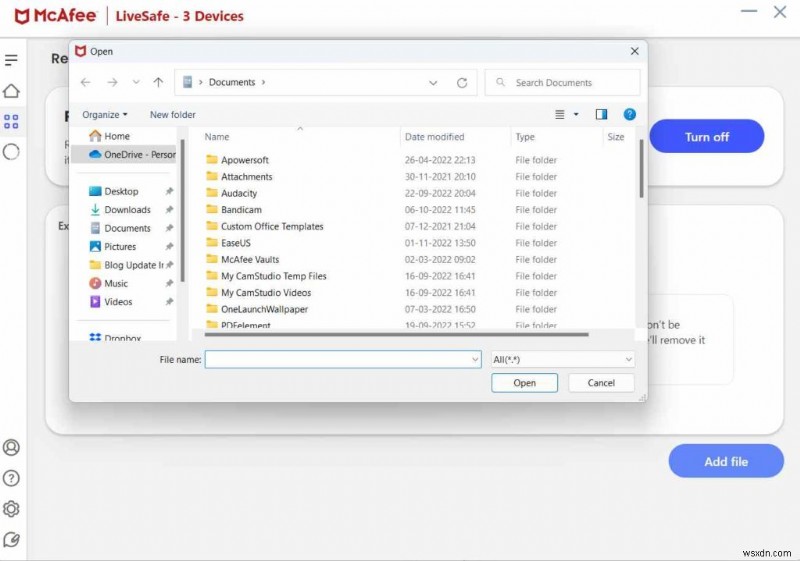This screenshot has height=561, width=800.
Task: Refresh the Documents folder listing
Action: pyautogui.click(x=462, y=83)
